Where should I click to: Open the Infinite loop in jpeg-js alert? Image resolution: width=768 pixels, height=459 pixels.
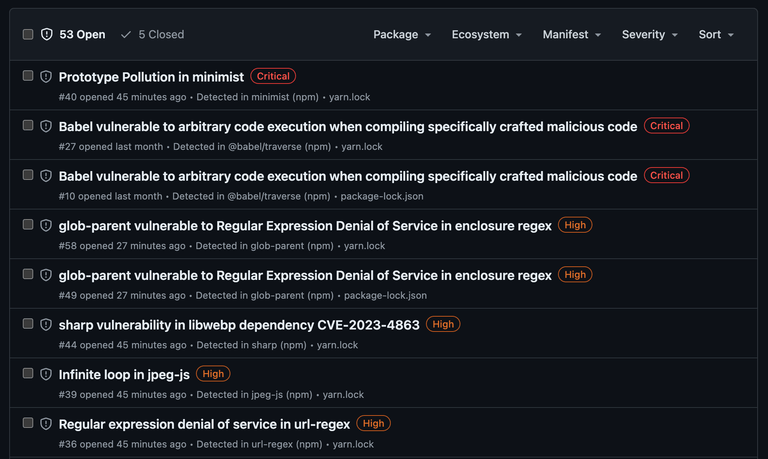(124, 374)
